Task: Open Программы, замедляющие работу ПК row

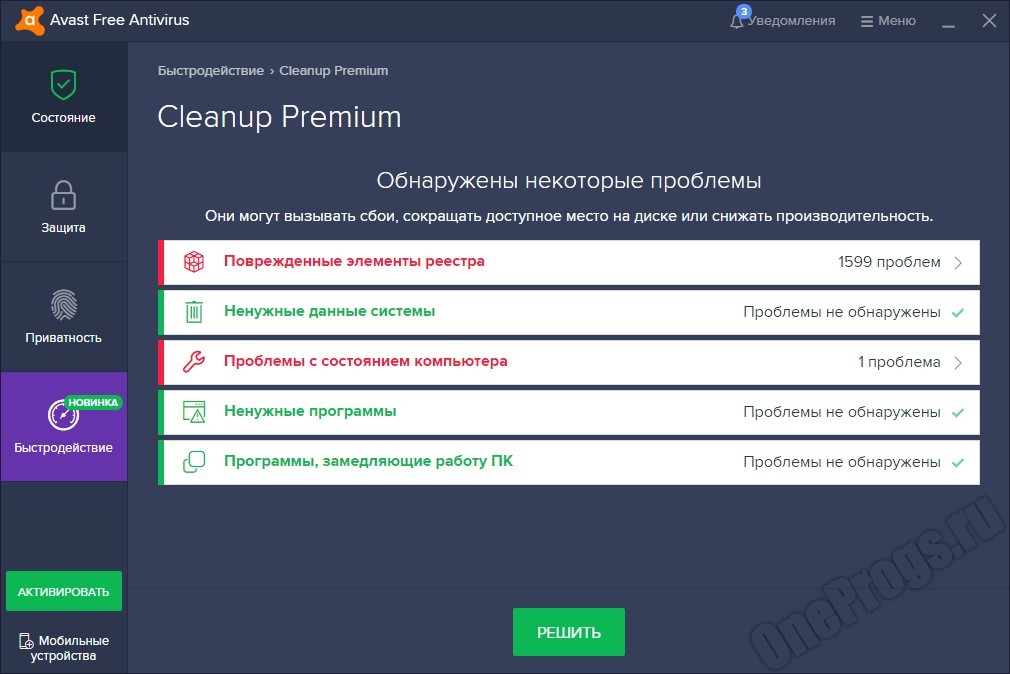Action: (x=568, y=462)
